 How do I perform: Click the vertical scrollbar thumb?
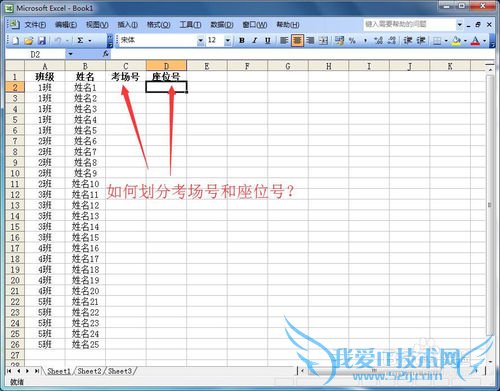coord(490,205)
